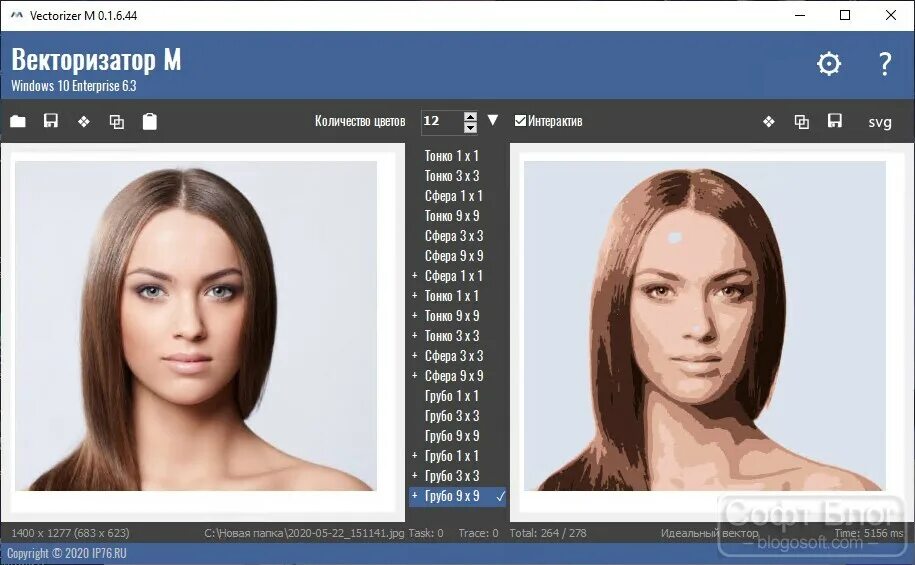
Task: Copy source image with left copy icon
Action: click(x=117, y=121)
